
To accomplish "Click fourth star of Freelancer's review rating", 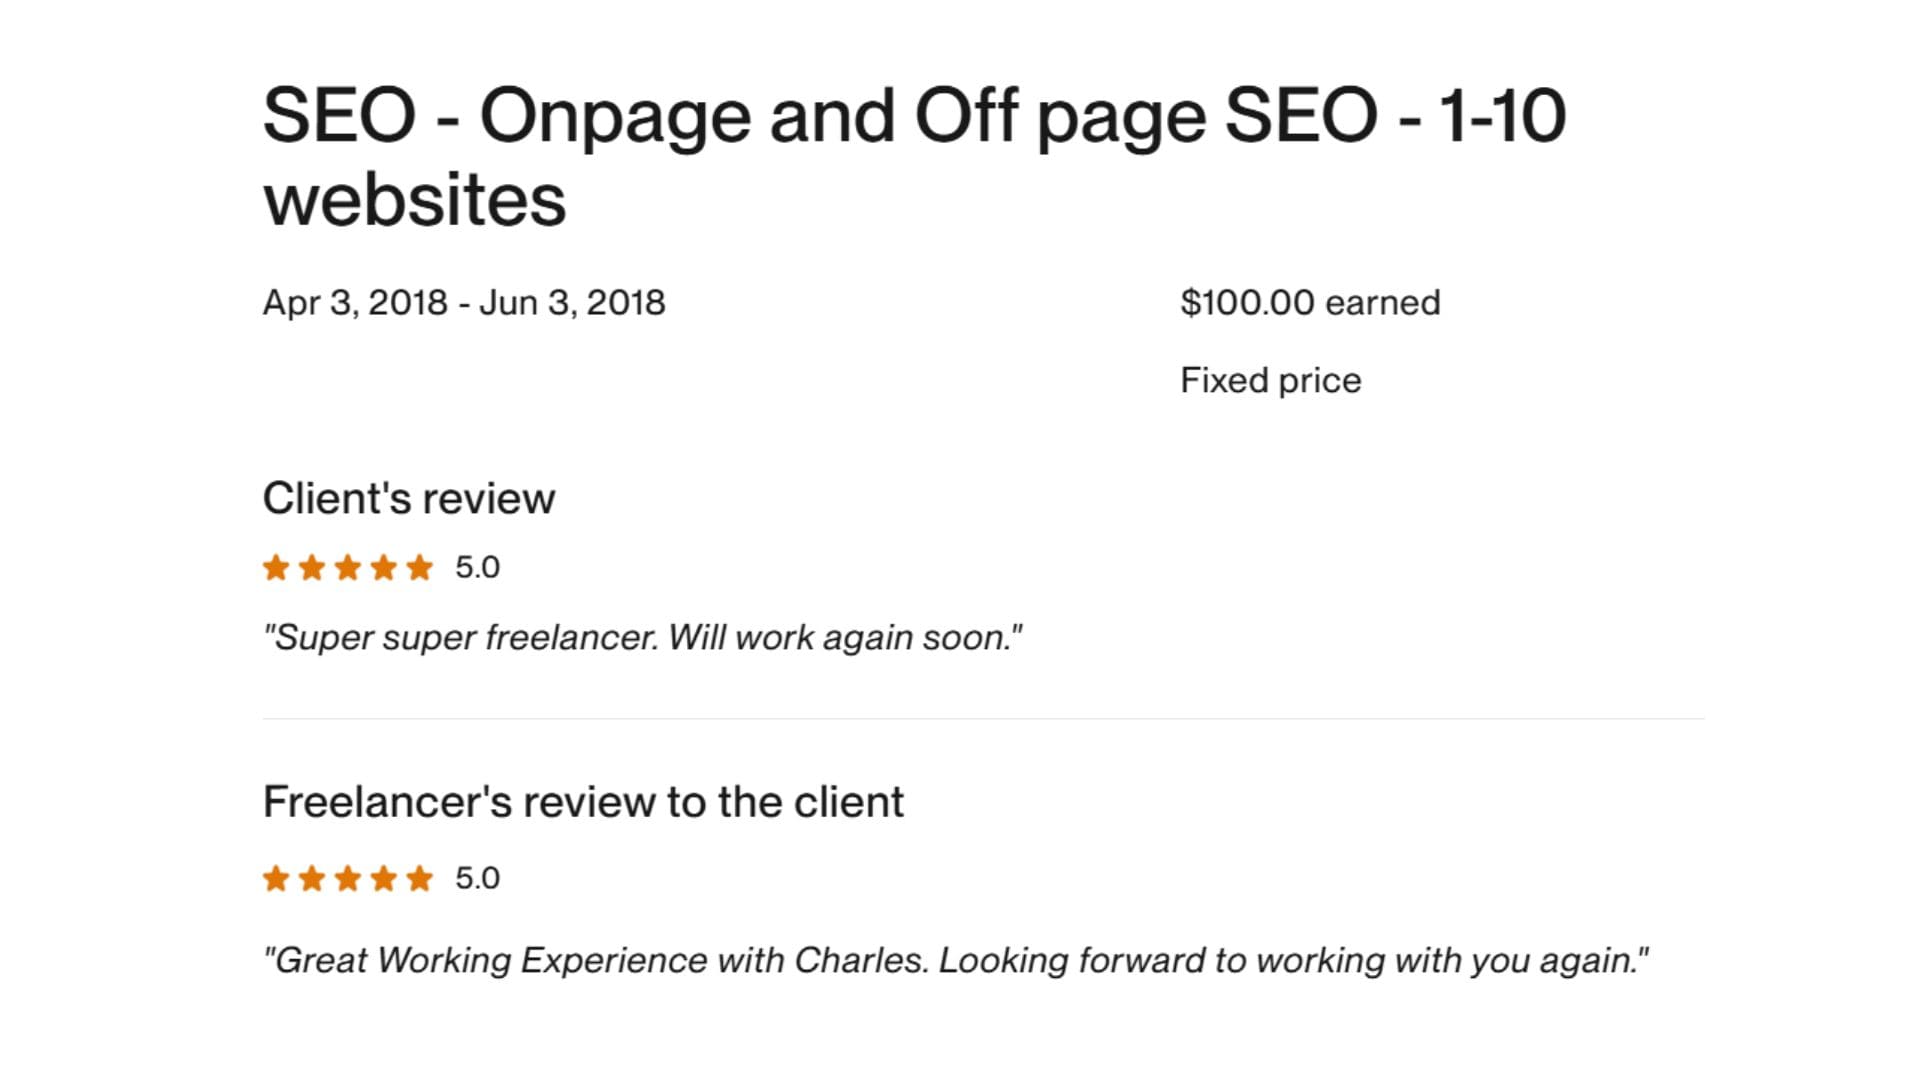I will pyautogui.click(x=384, y=879).
